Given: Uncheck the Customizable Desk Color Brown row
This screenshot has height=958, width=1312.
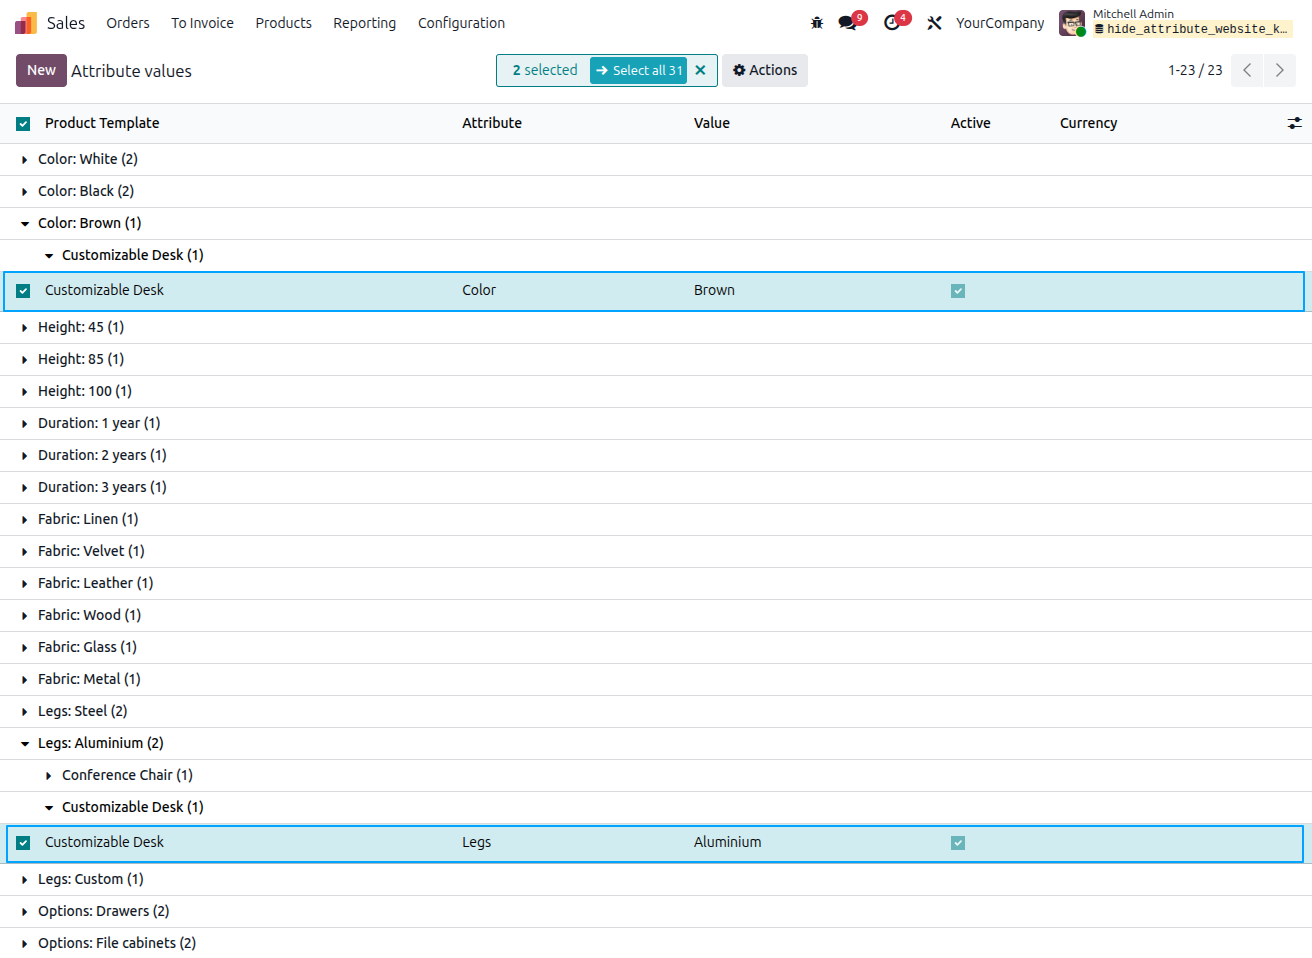Looking at the screenshot, I should coord(23,291).
